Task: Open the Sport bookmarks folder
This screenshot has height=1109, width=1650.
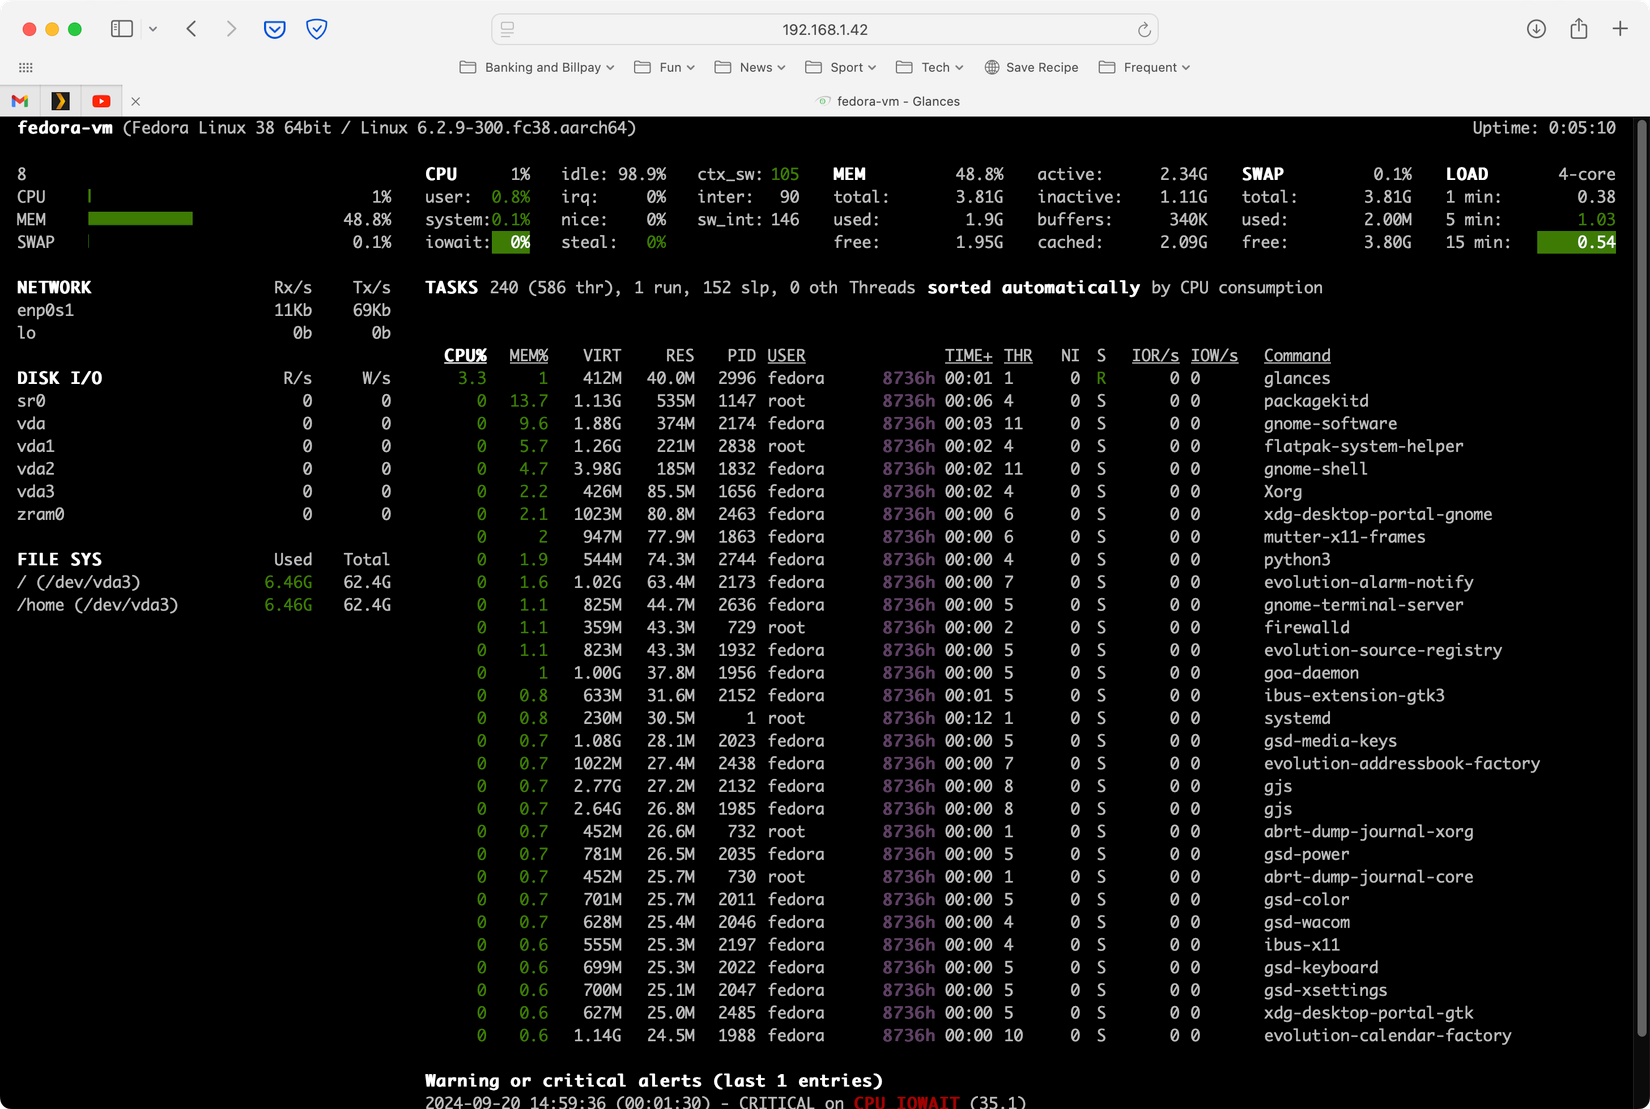Action: [x=840, y=67]
